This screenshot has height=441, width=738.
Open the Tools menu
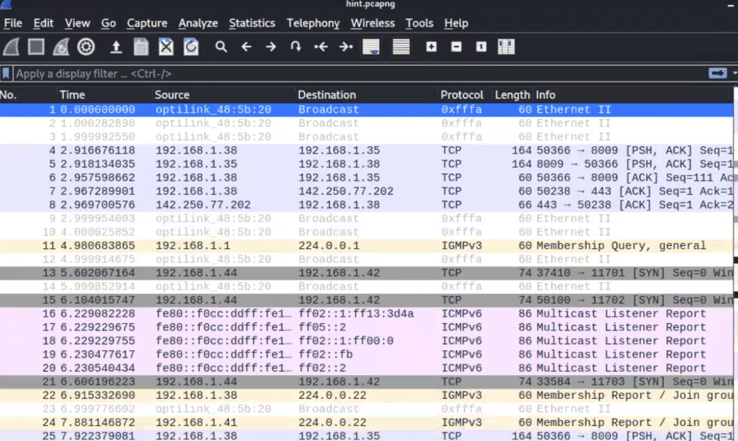click(x=419, y=23)
